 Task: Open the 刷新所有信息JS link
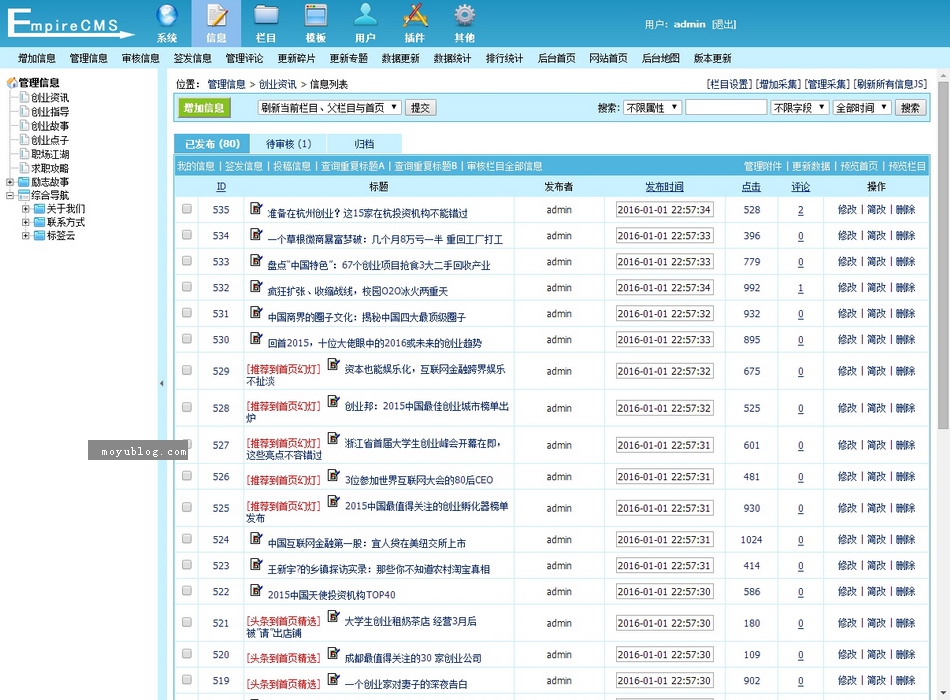pos(890,84)
